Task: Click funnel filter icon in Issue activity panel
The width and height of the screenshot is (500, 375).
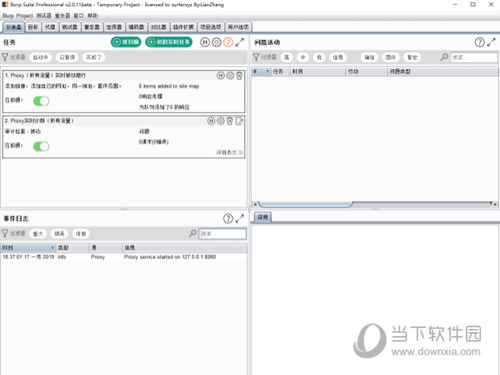Action: tap(256, 57)
